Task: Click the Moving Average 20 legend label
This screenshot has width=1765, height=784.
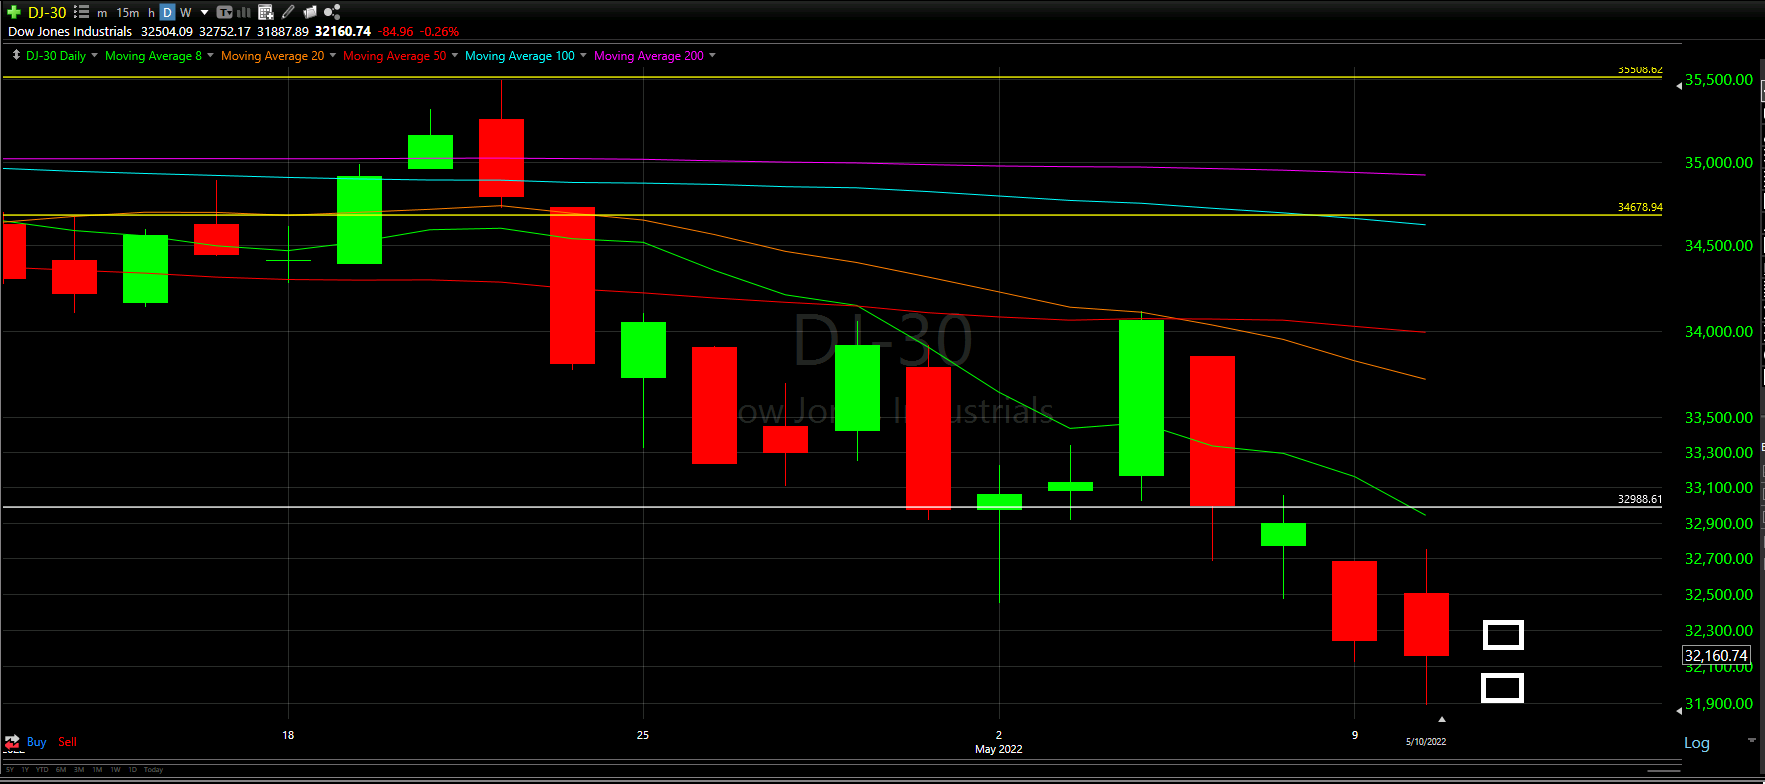Action: click(273, 56)
